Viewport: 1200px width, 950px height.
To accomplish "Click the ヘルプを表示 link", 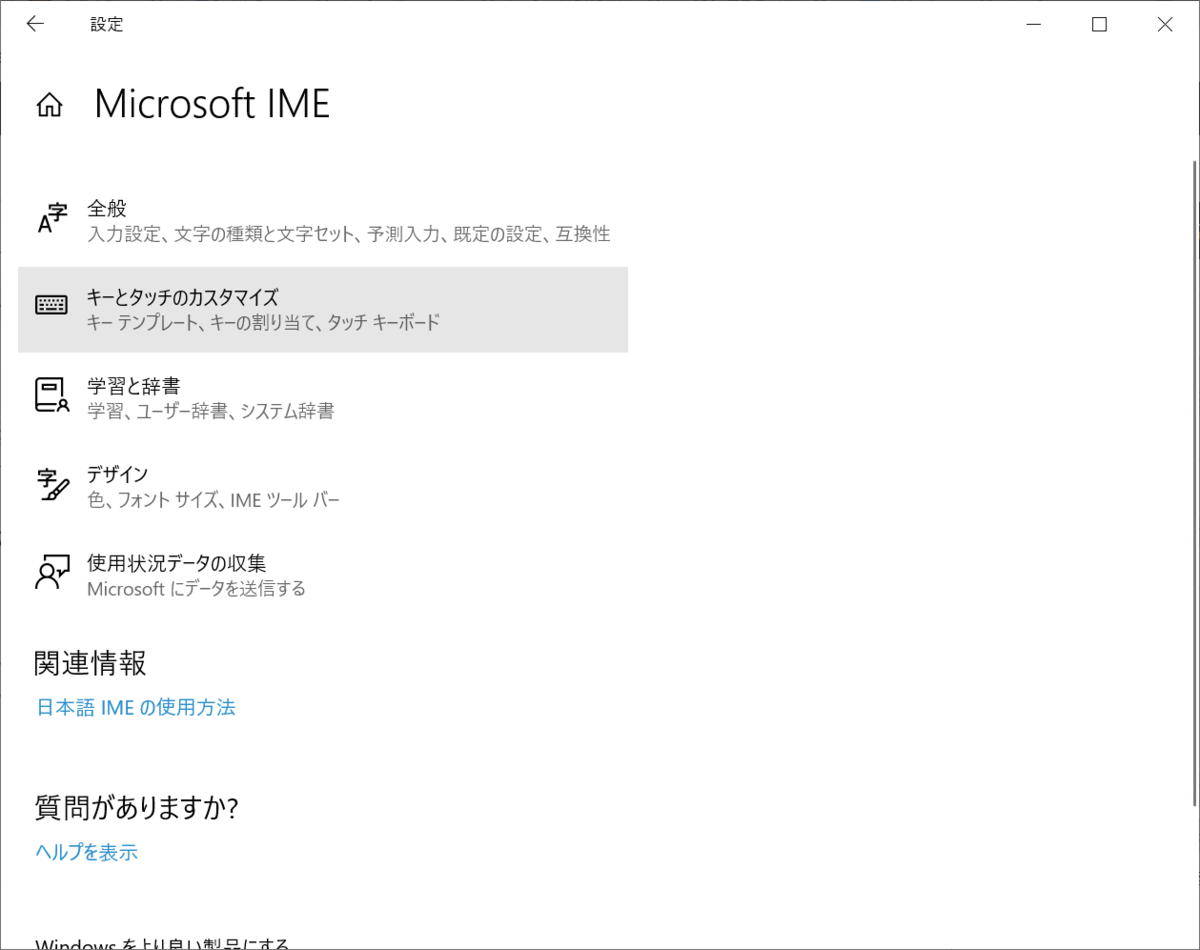I will pyautogui.click(x=86, y=853).
